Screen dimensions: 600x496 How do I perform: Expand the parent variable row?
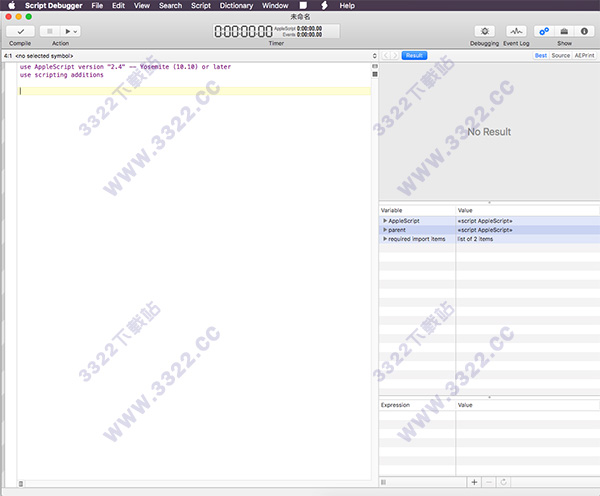(385, 230)
